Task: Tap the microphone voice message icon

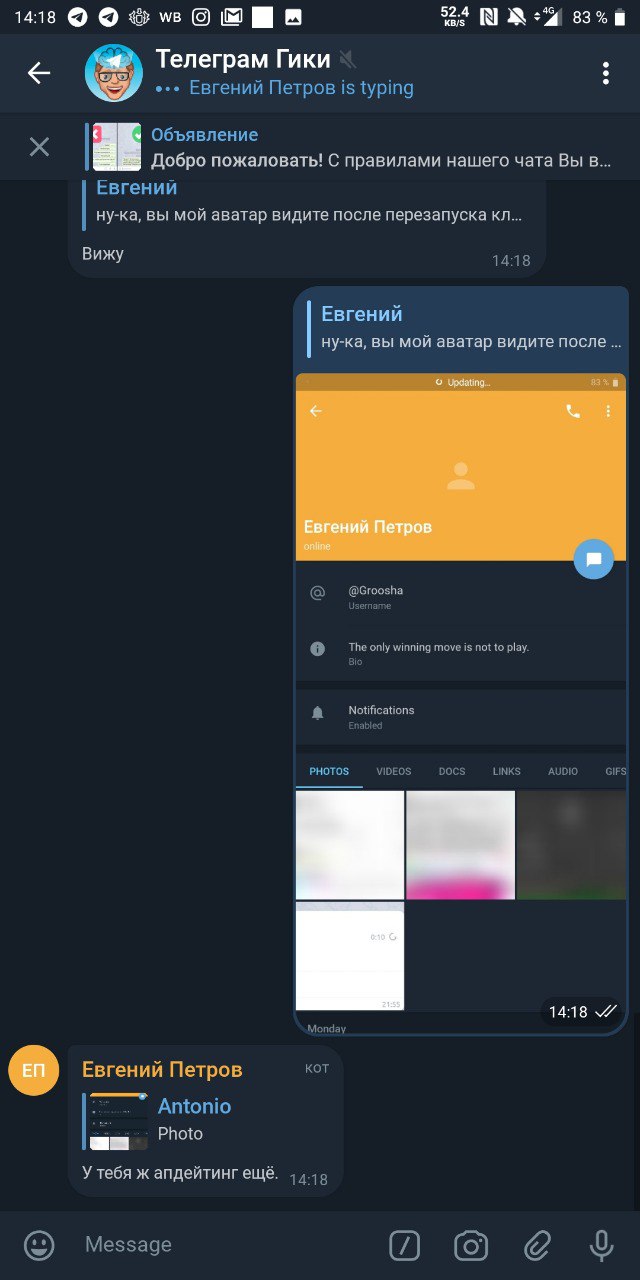Action: click(x=601, y=1245)
